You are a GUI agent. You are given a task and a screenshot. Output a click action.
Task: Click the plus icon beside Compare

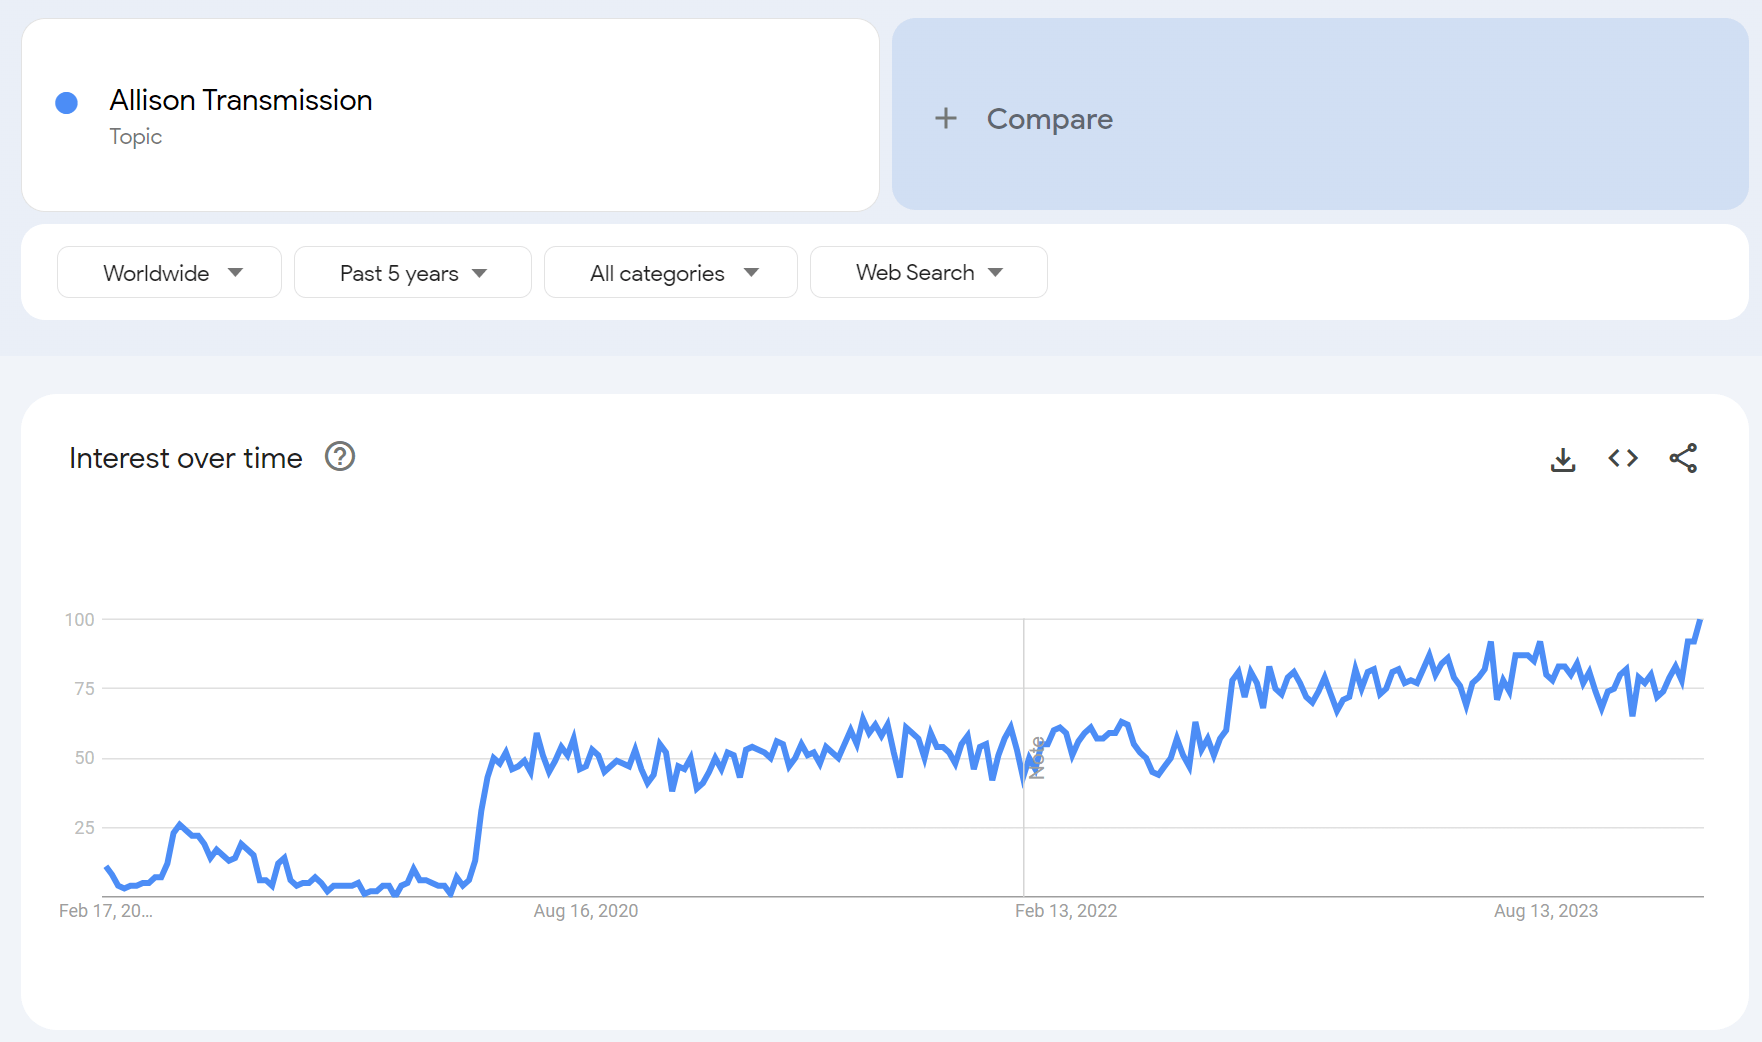tap(945, 119)
